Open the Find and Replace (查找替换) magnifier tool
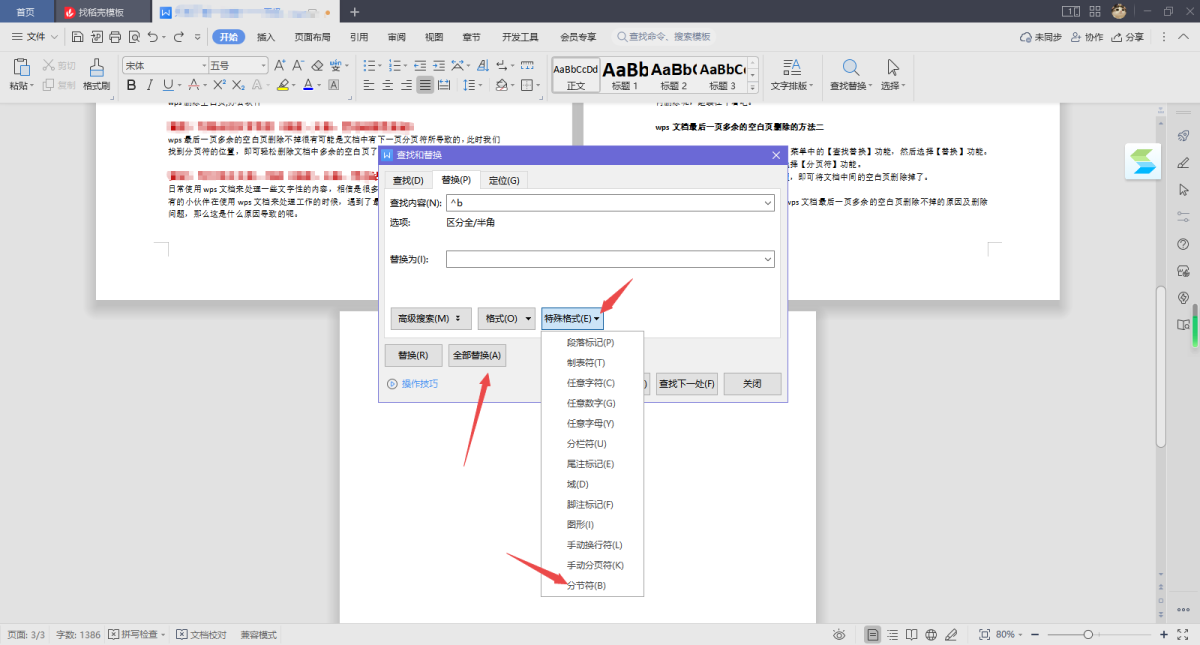Image resolution: width=1200 pixels, height=645 pixels. (851, 75)
